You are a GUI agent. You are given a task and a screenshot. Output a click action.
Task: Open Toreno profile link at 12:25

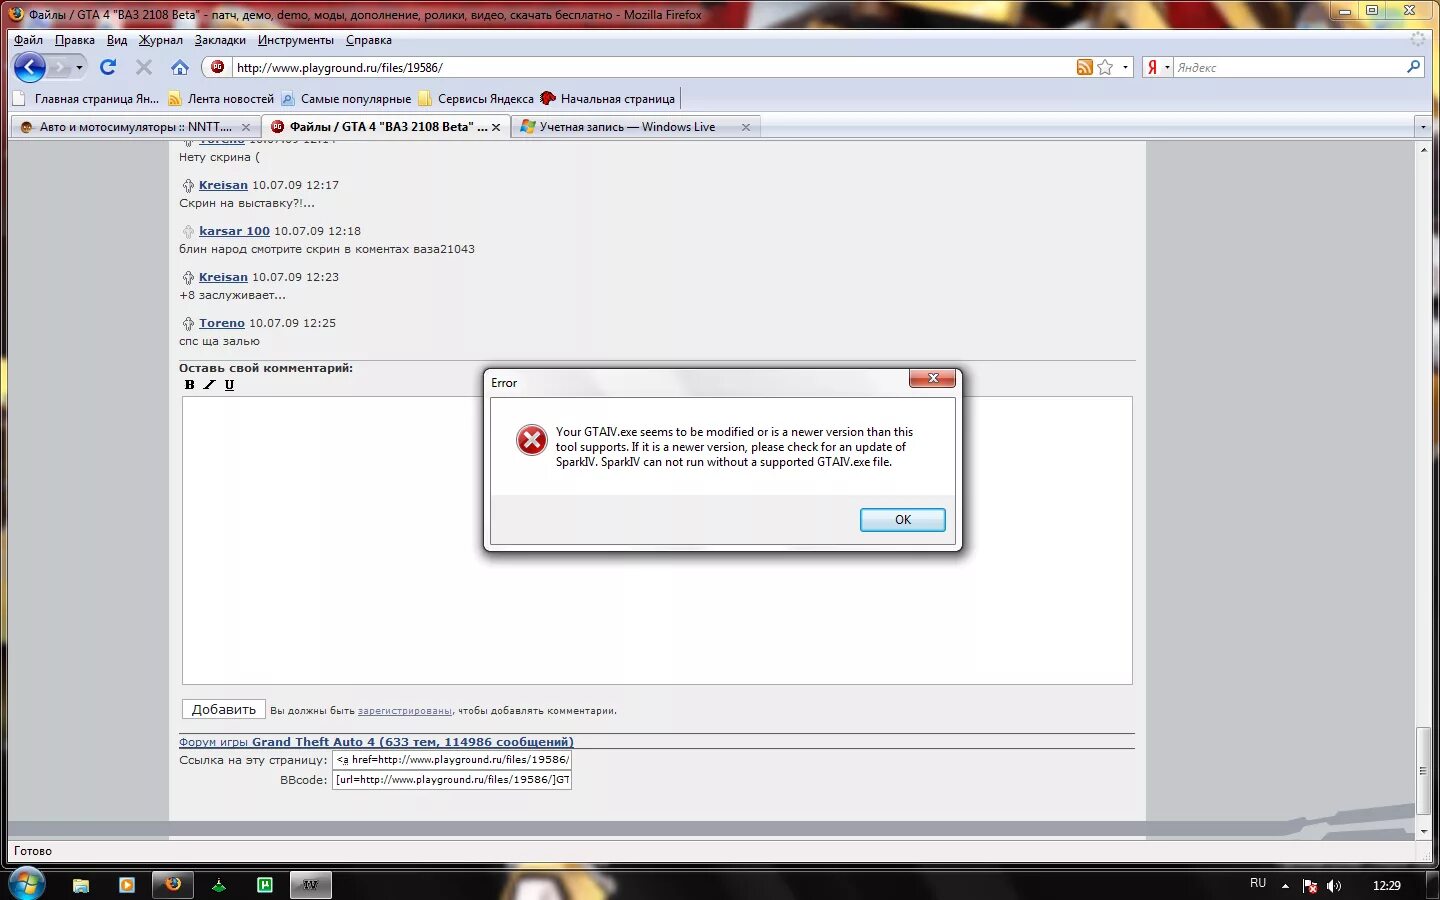(x=222, y=323)
